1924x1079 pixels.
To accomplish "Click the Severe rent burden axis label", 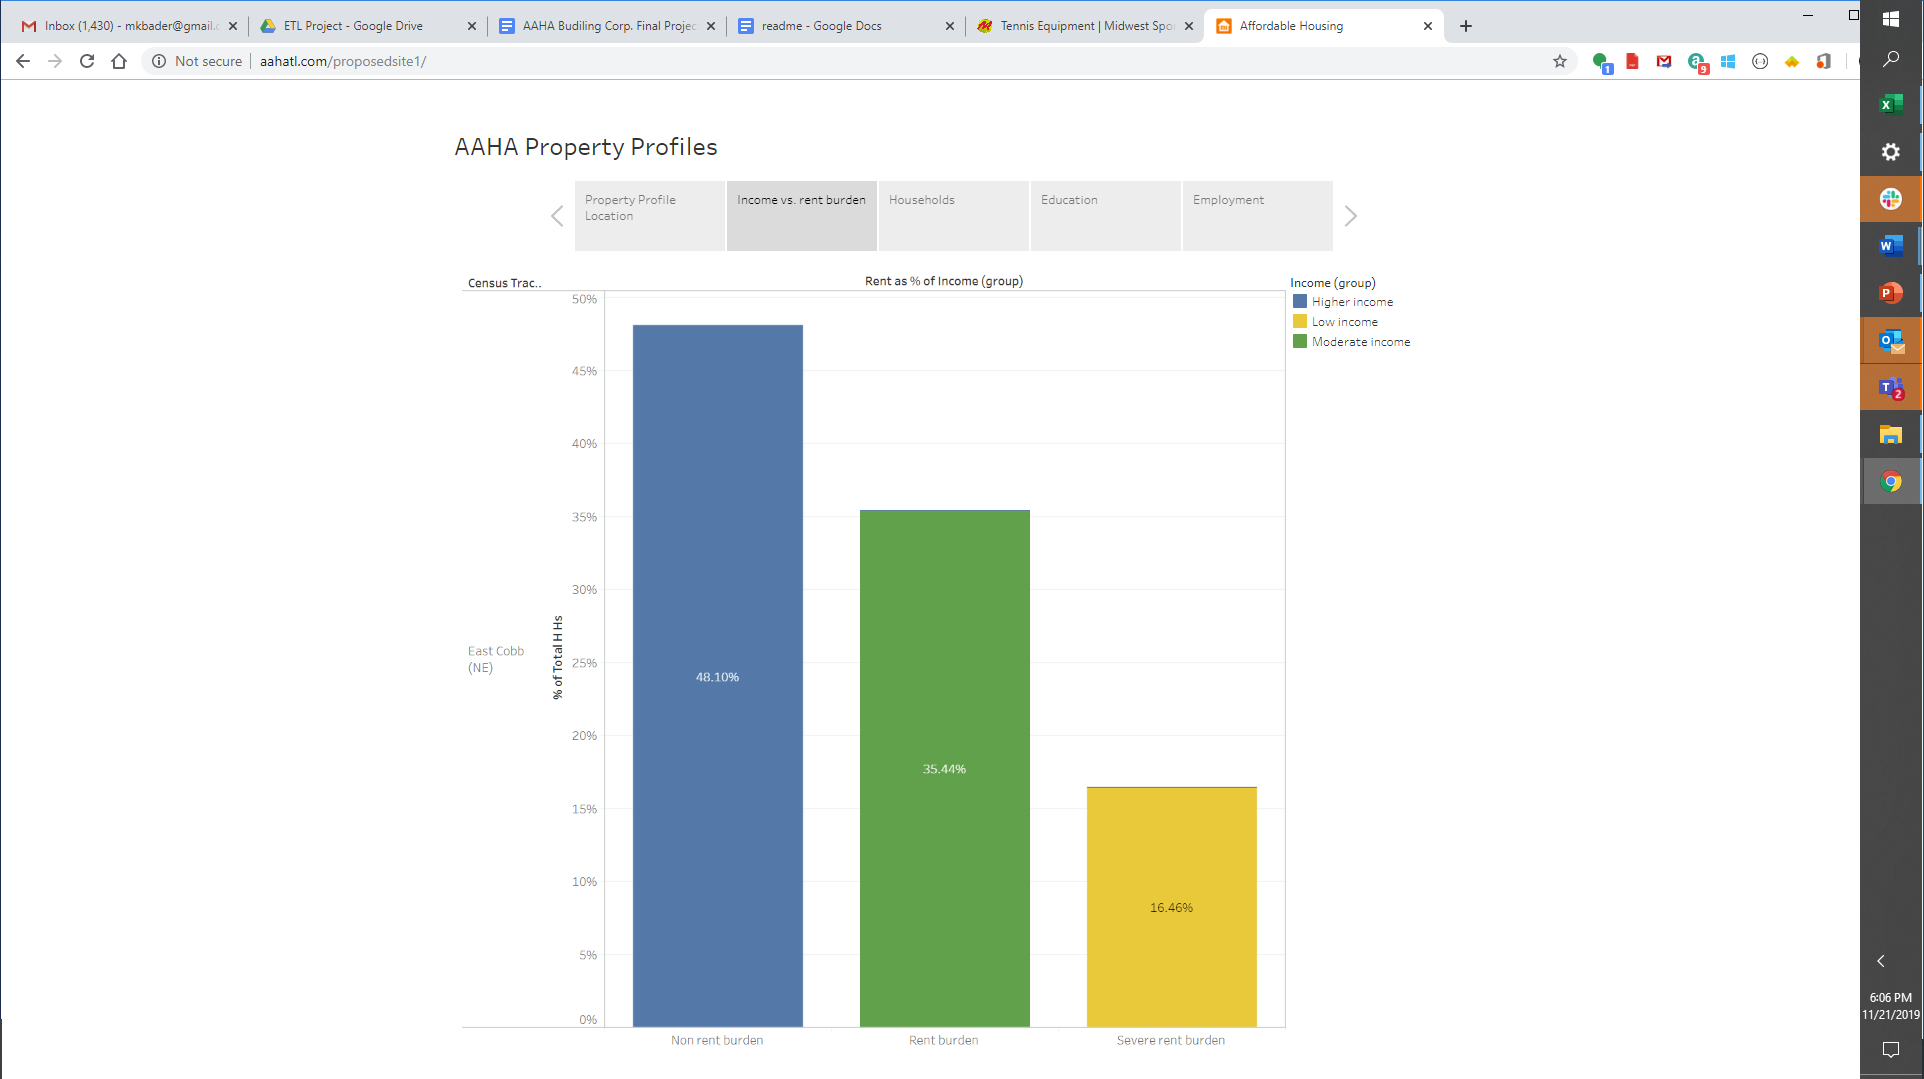I will tap(1171, 1040).
